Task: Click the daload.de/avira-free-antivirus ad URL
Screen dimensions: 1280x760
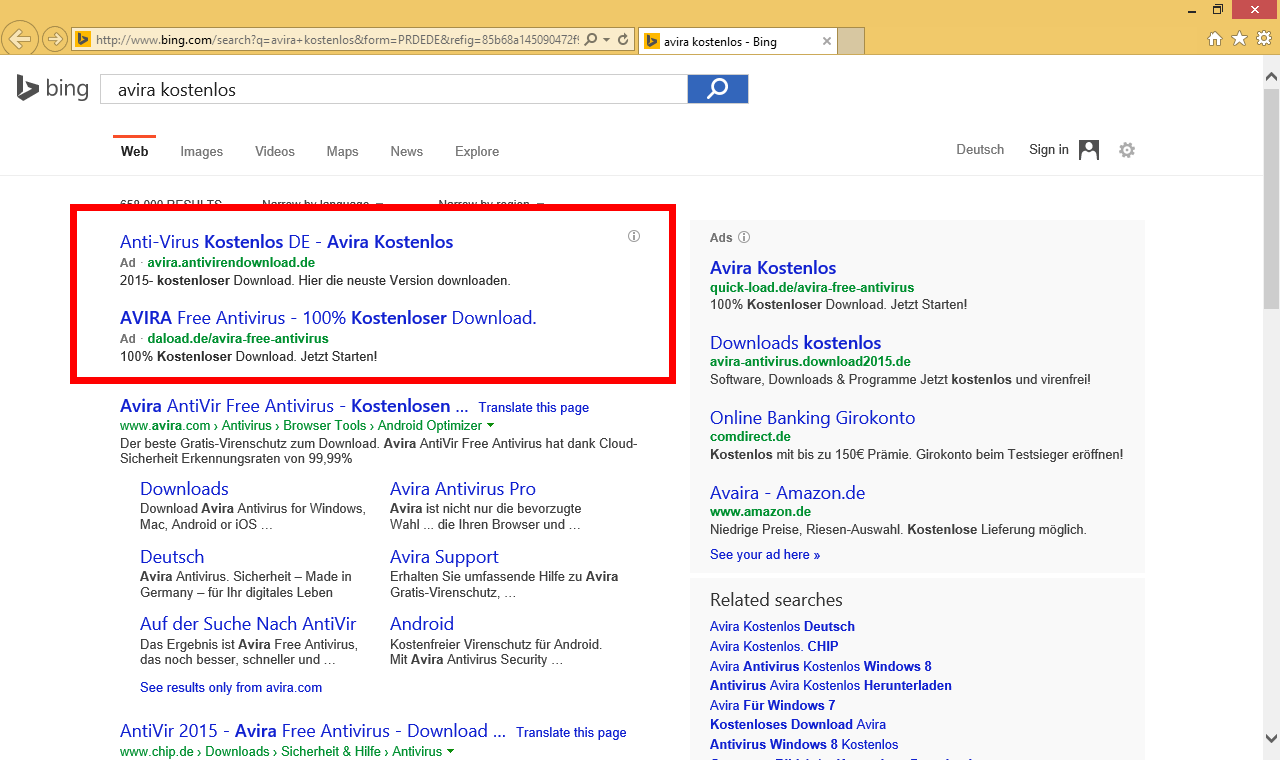Action: 238,338
